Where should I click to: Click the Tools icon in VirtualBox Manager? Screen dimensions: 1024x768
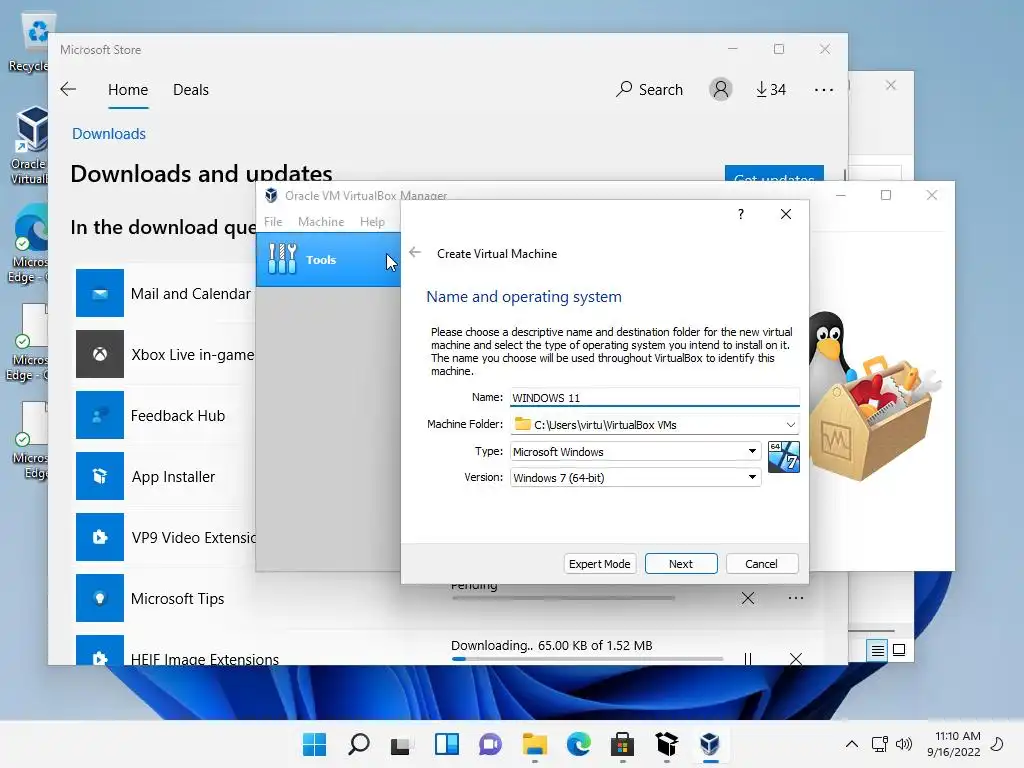[282, 259]
